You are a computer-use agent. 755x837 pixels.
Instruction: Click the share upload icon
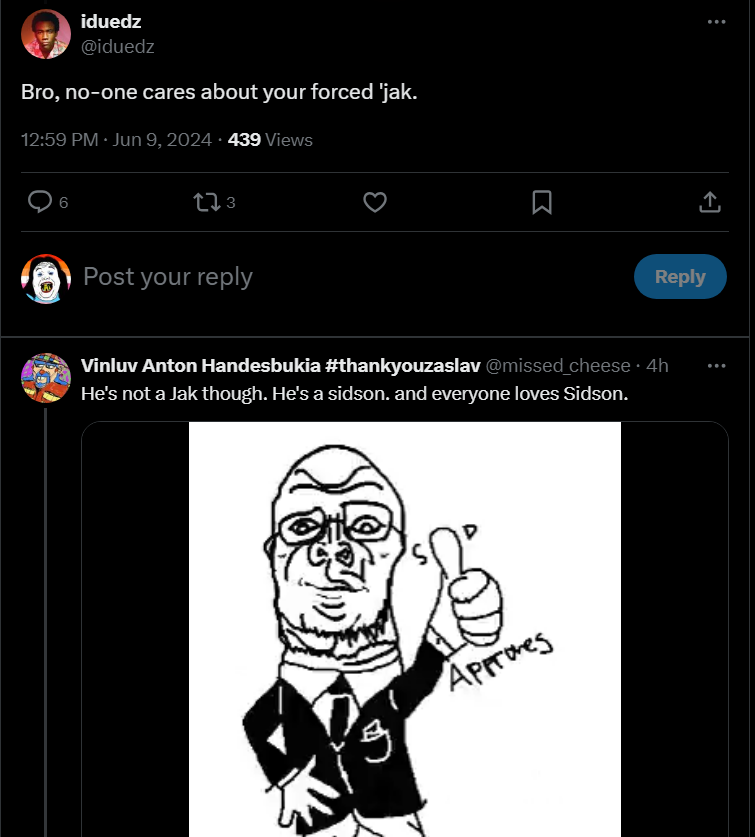pyautogui.click(x=709, y=202)
